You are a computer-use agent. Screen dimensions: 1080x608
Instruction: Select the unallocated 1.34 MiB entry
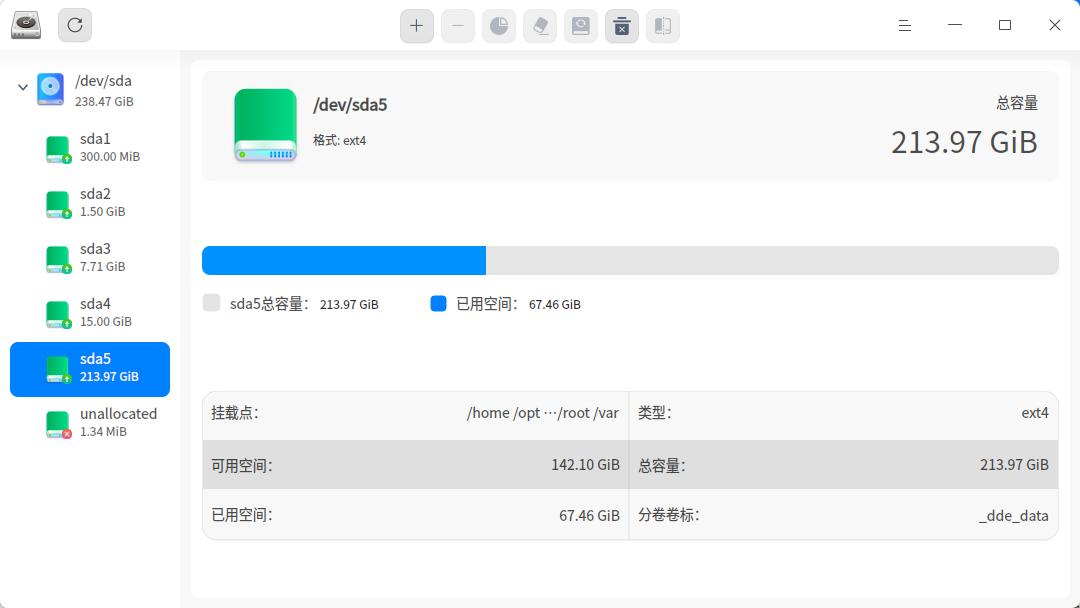[x=90, y=423]
